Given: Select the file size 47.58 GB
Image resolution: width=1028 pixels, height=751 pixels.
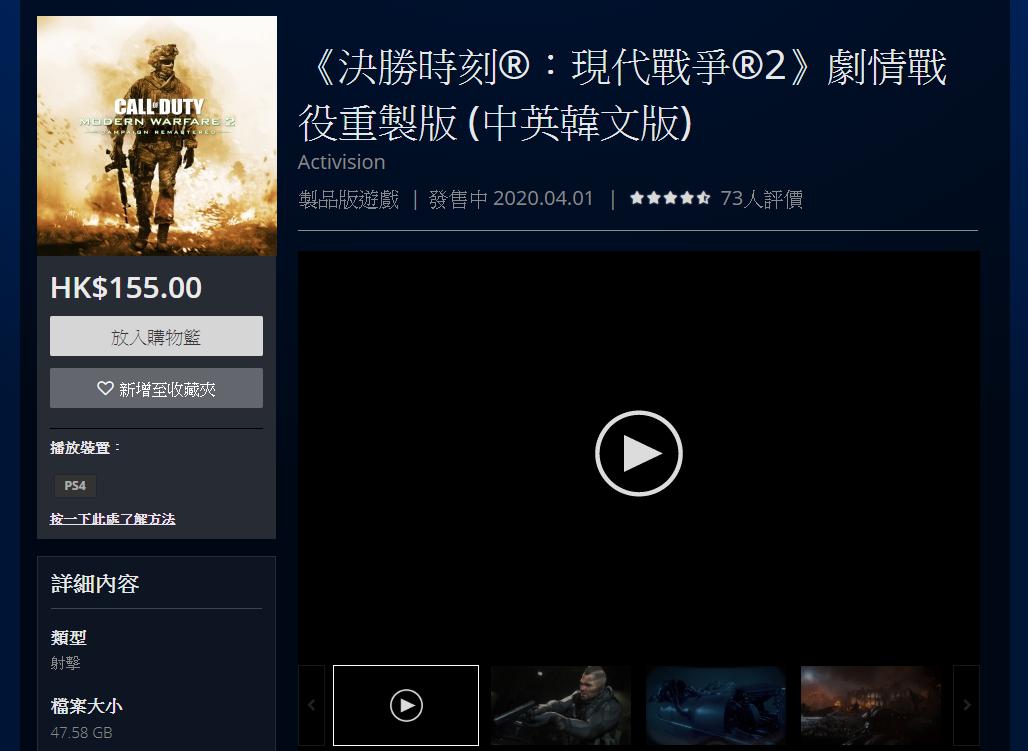Looking at the screenshot, I should coord(81,732).
